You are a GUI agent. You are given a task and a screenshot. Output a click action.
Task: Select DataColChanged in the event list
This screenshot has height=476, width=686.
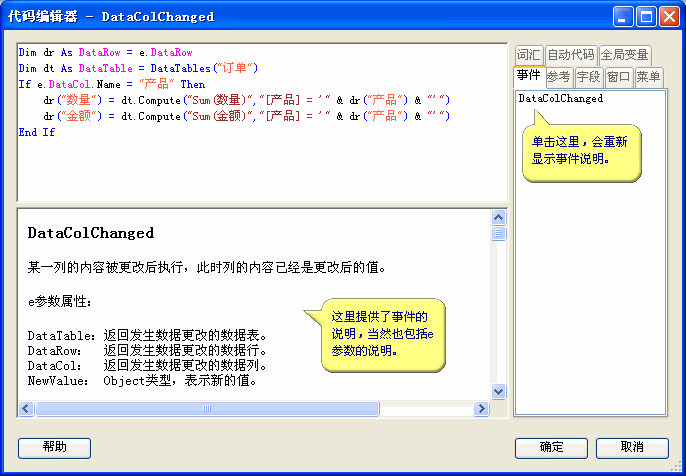(x=561, y=99)
